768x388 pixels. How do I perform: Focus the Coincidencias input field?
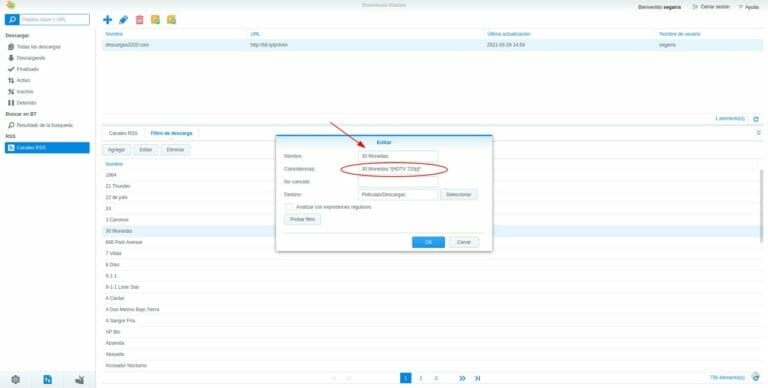point(398,169)
